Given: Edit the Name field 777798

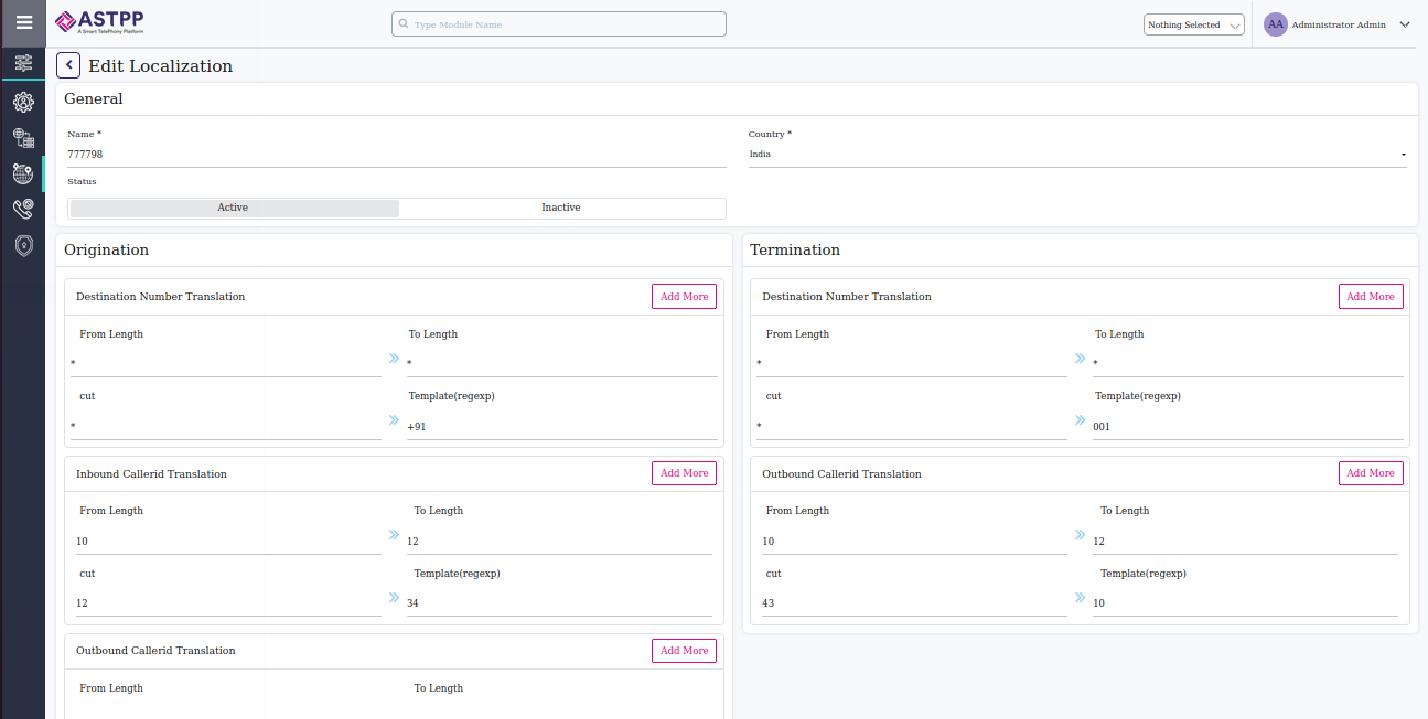Looking at the screenshot, I should point(397,155).
